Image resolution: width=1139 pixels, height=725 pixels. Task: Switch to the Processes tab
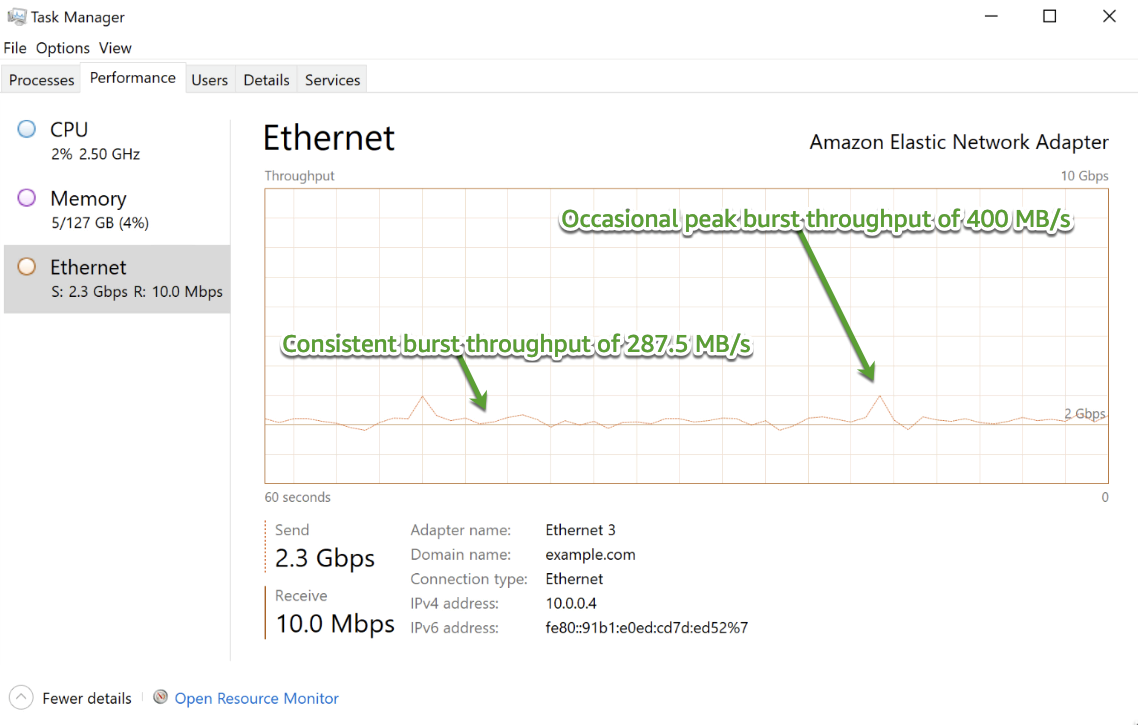pyautogui.click(x=40, y=79)
